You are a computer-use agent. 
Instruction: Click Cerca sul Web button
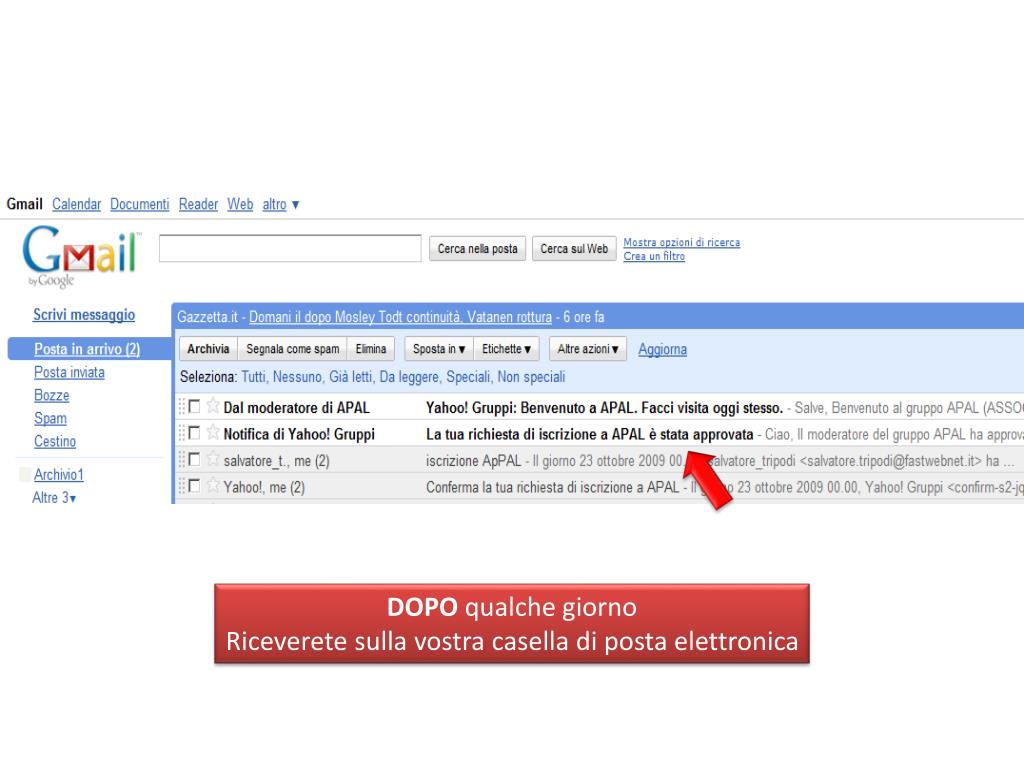(x=574, y=249)
